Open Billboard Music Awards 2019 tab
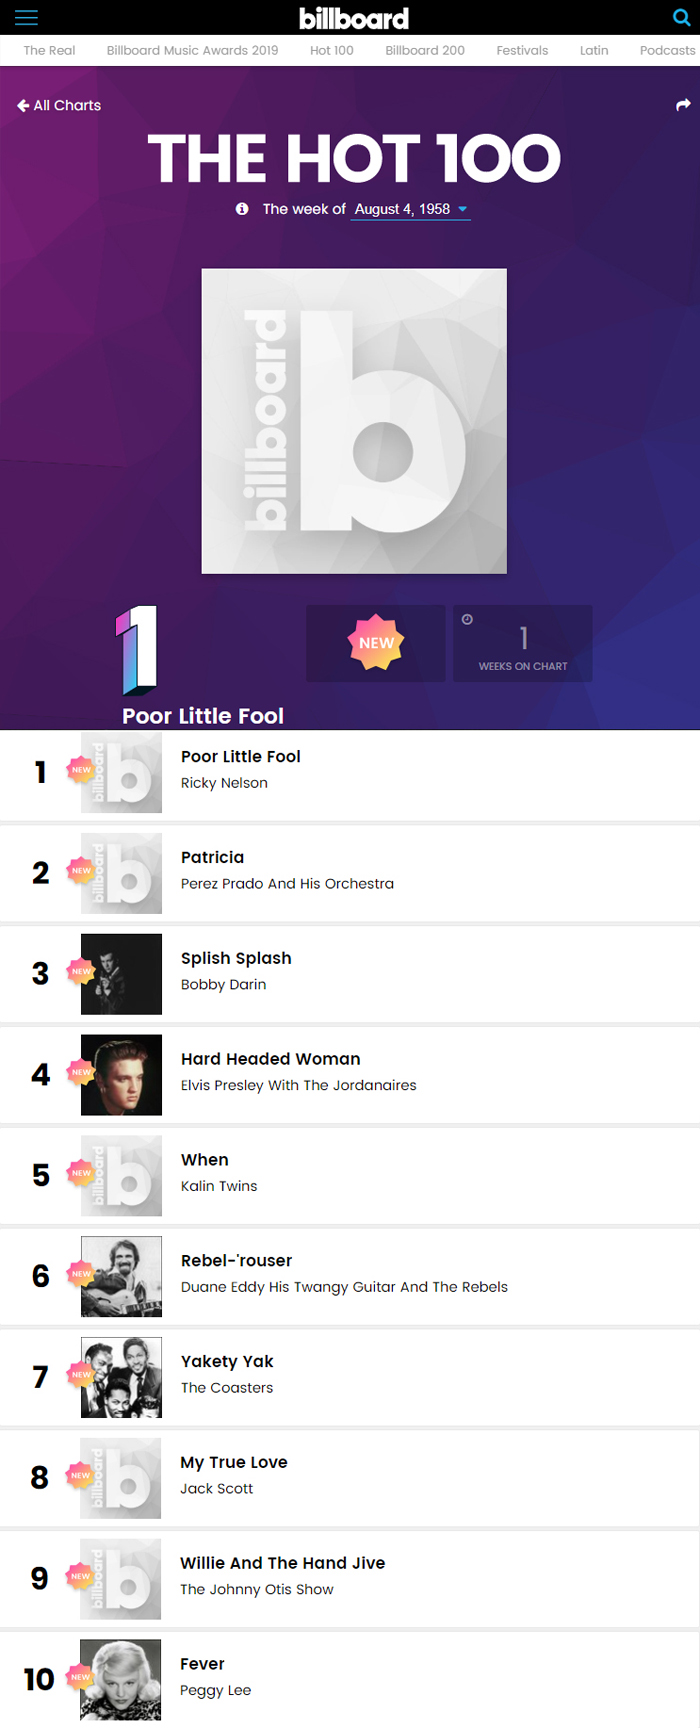 [192, 50]
